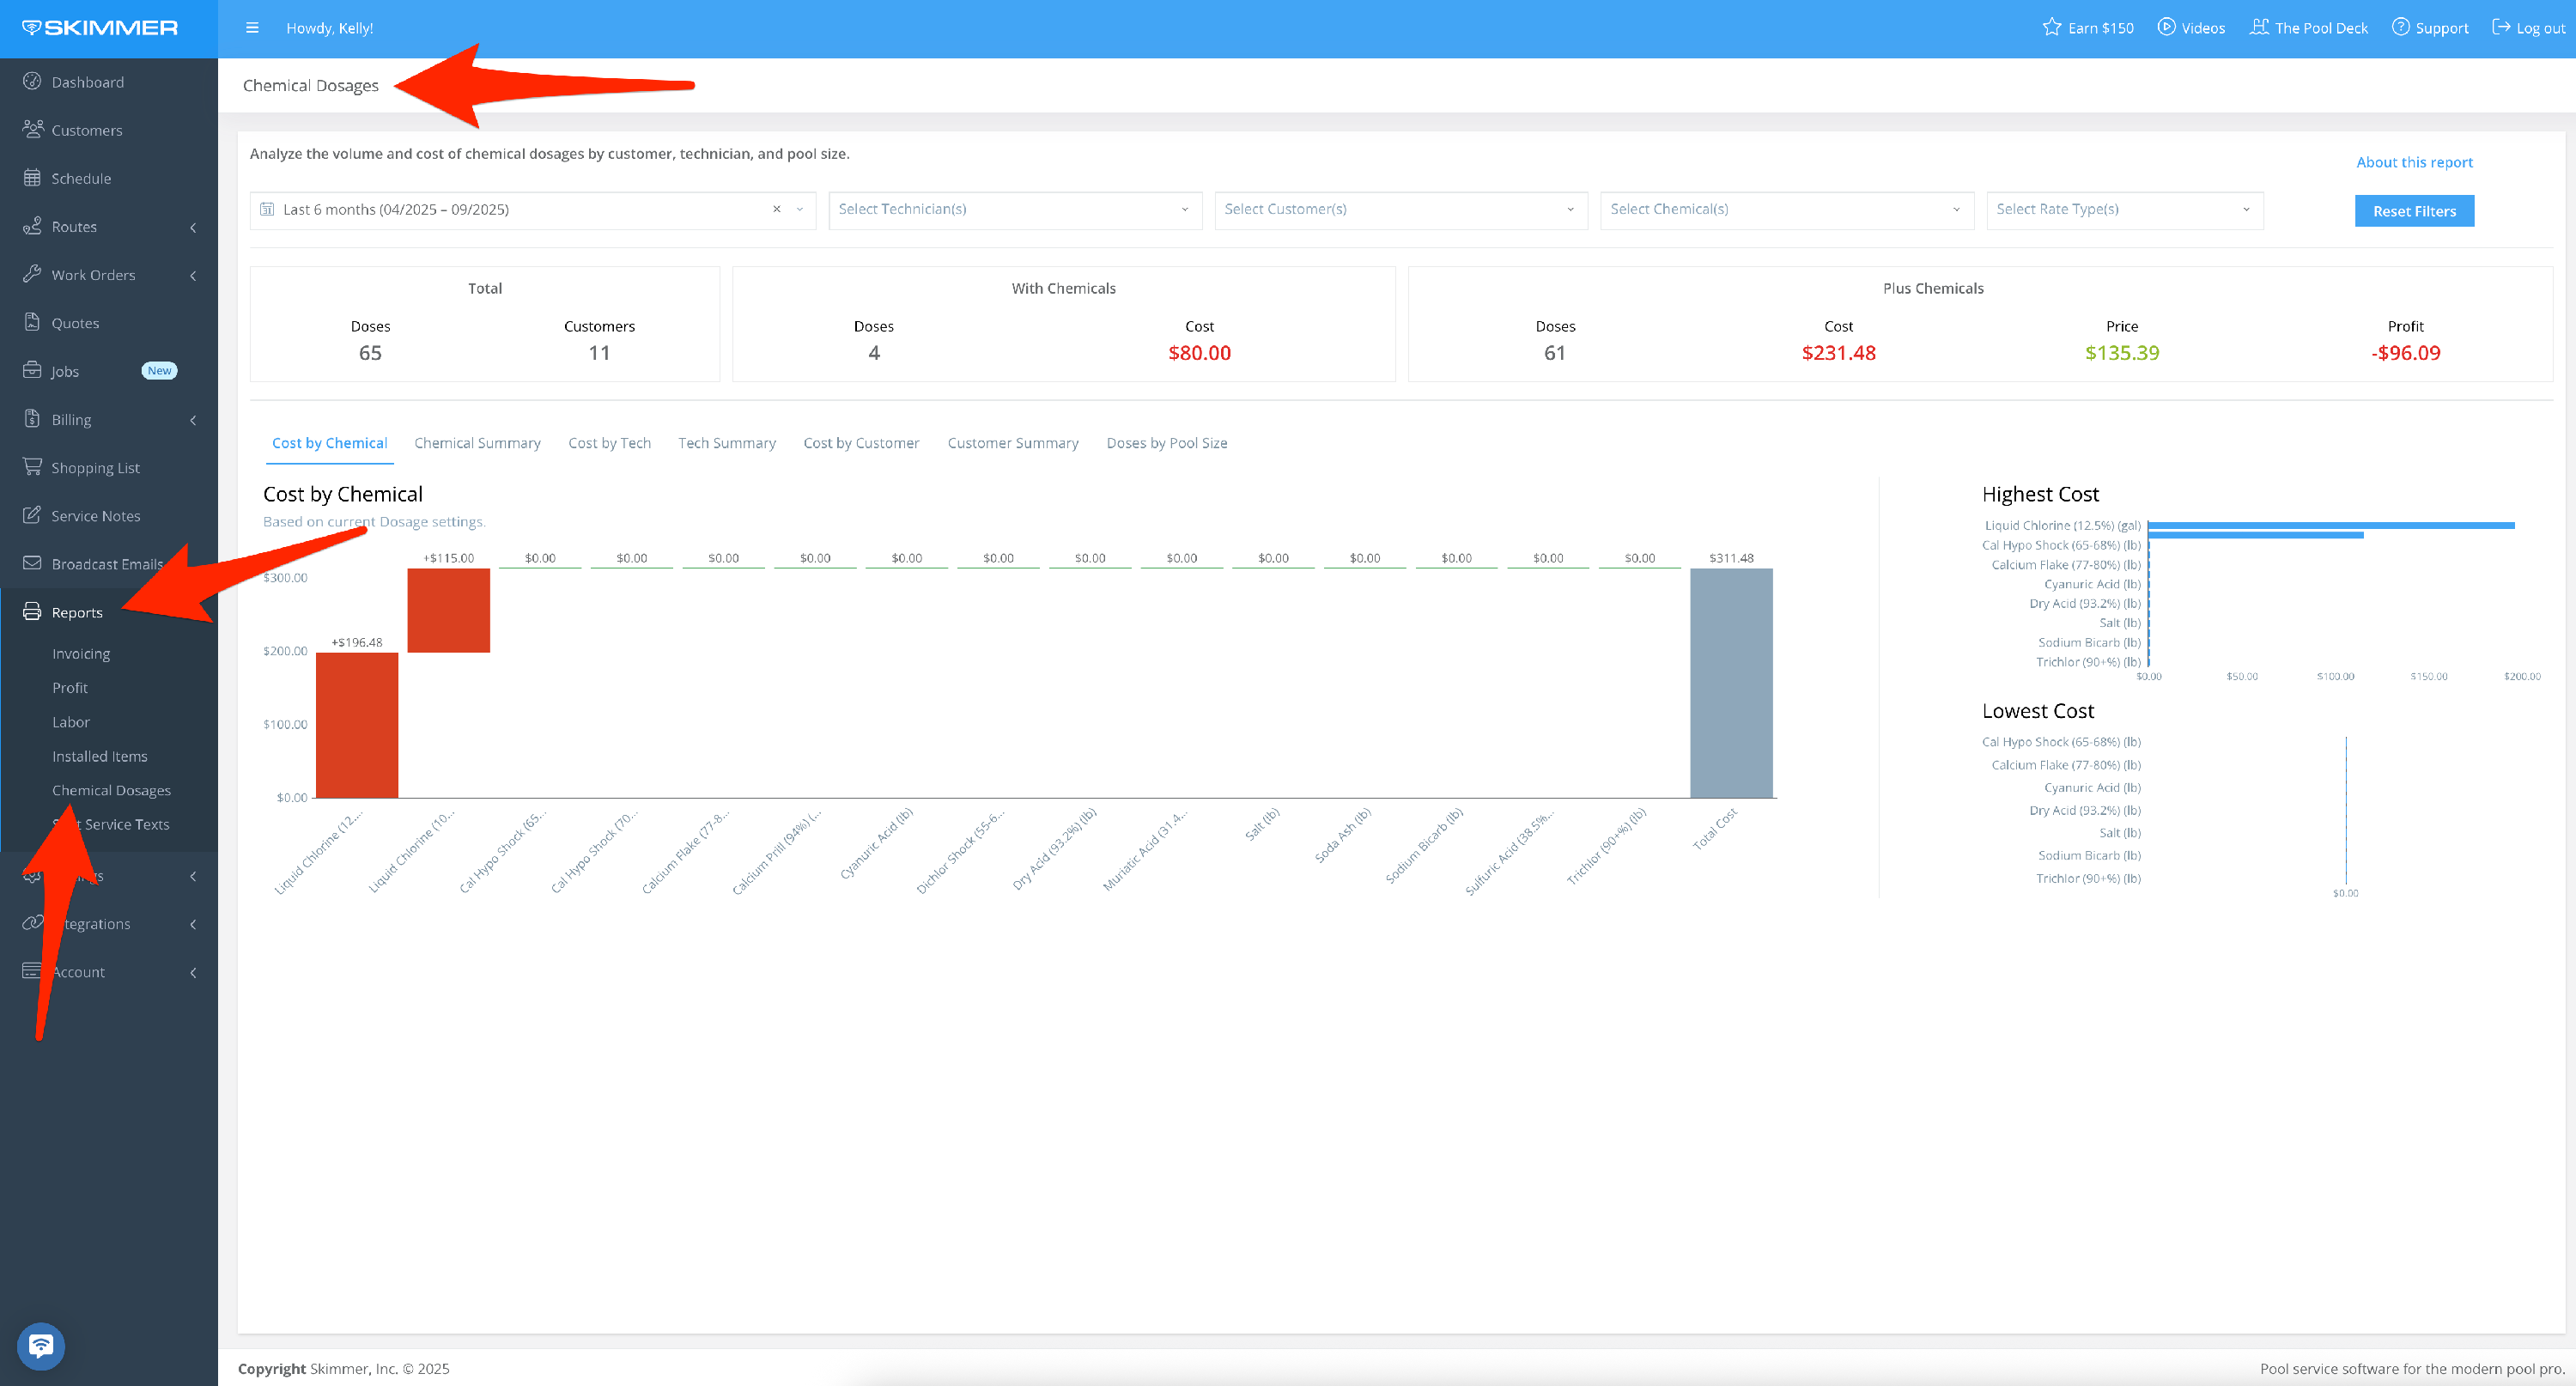Click the Earn $150 star icon
Image resolution: width=2576 pixels, height=1386 pixels.
tap(2051, 28)
